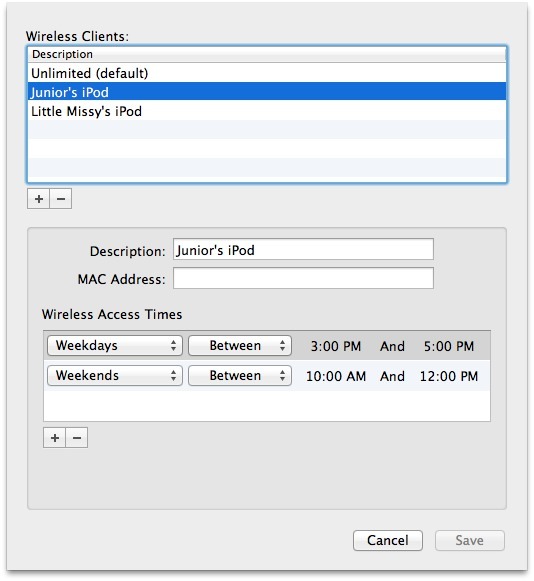Focus the MAC Address field

pos(303,278)
